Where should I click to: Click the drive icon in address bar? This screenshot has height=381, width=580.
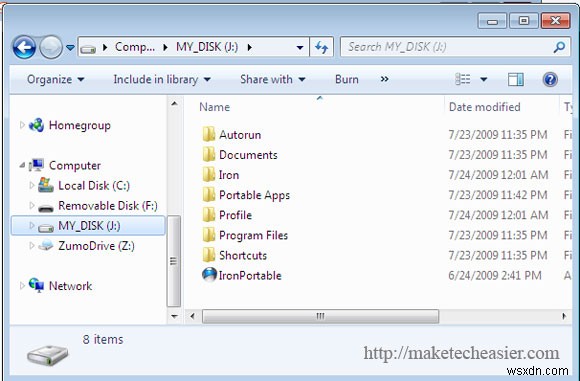pyautogui.click(x=88, y=48)
